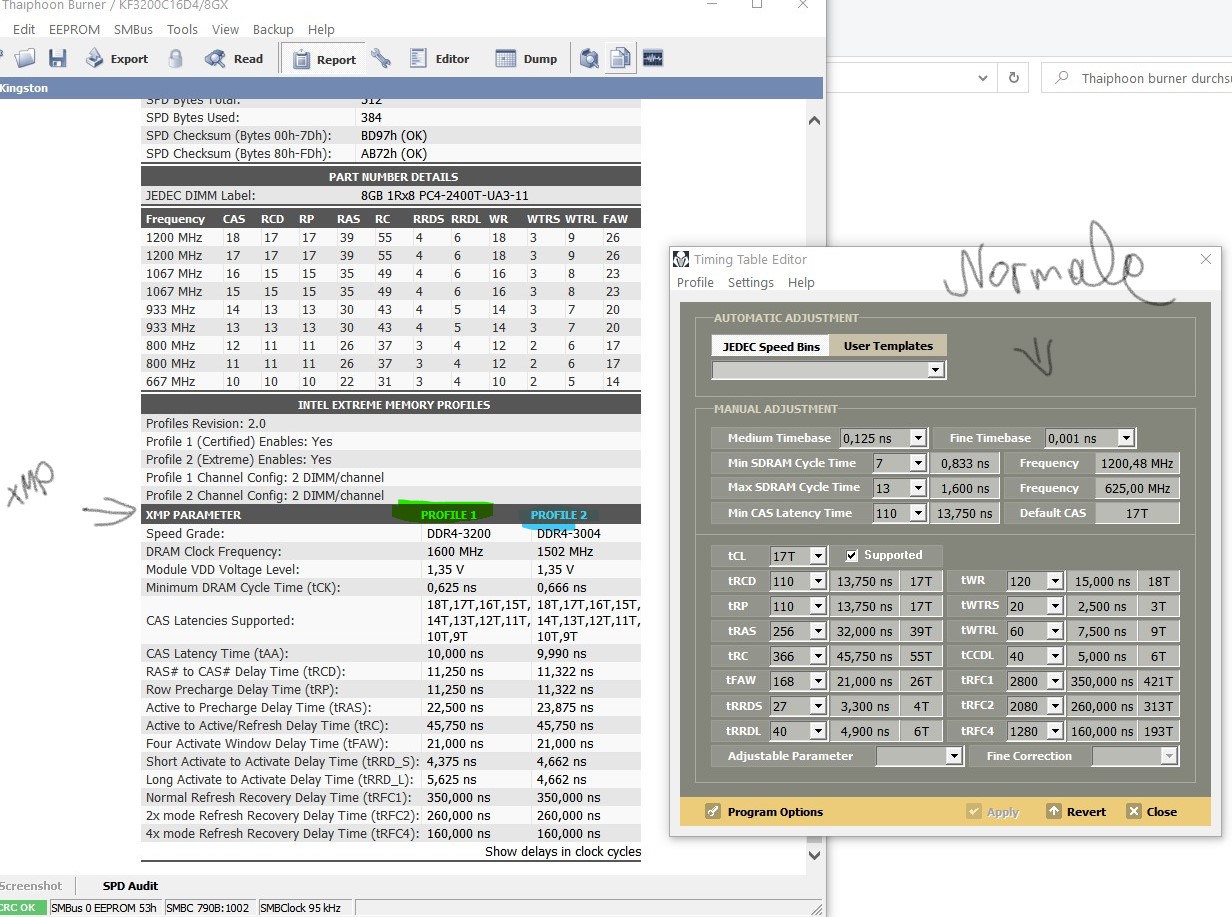The image size is (1232, 917).
Task: Click the Close X icon in Timing Editor
Action: (x=1133, y=811)
